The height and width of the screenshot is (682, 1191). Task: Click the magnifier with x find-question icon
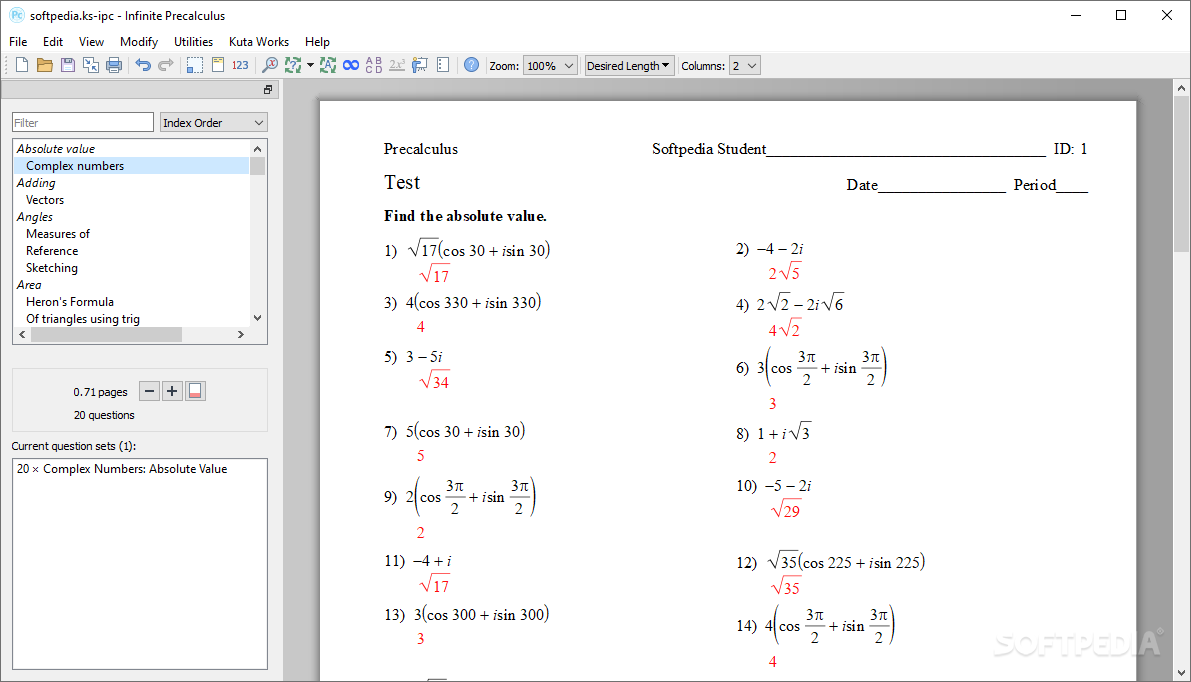pos(269,65)
